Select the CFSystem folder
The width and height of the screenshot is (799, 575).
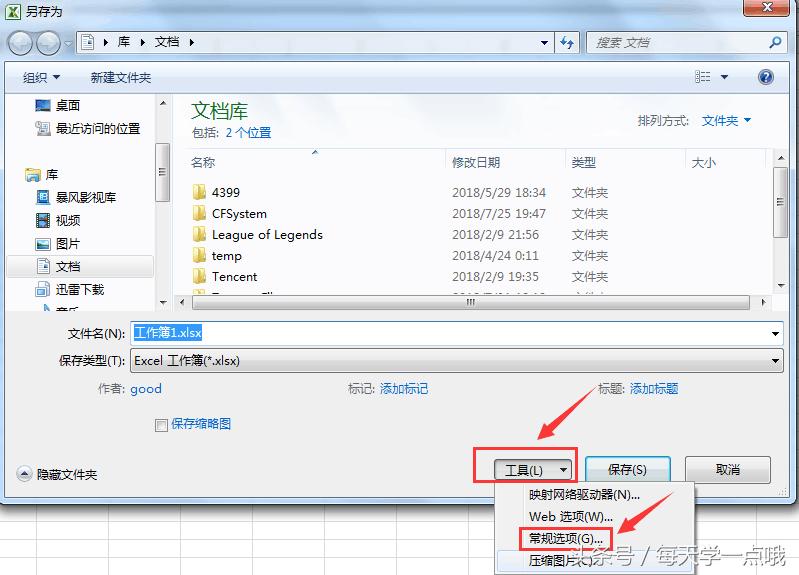click(x=239, y=214)
